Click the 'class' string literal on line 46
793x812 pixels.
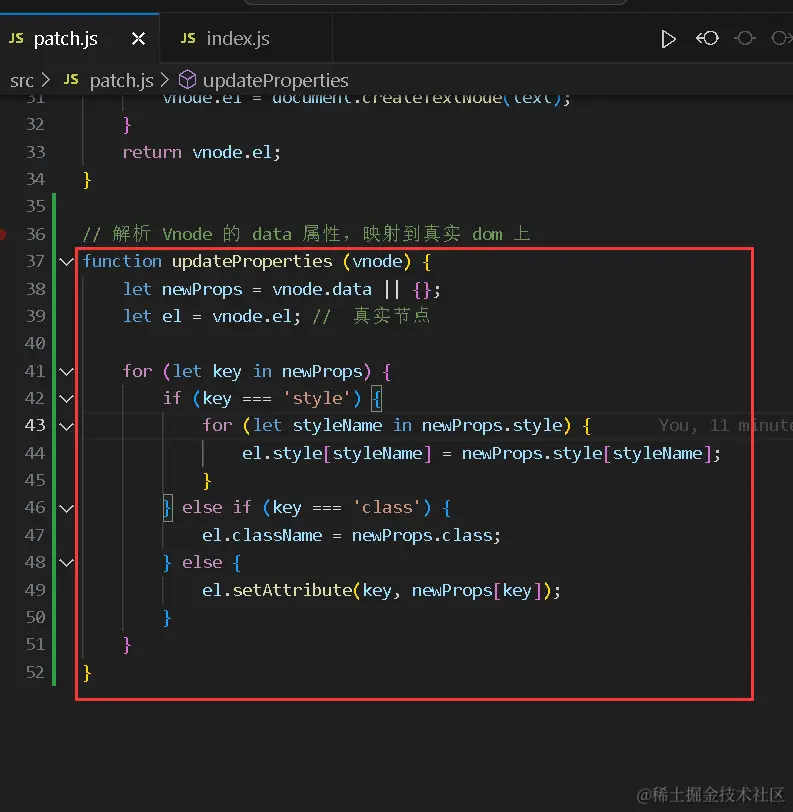(x=387, y=508)
